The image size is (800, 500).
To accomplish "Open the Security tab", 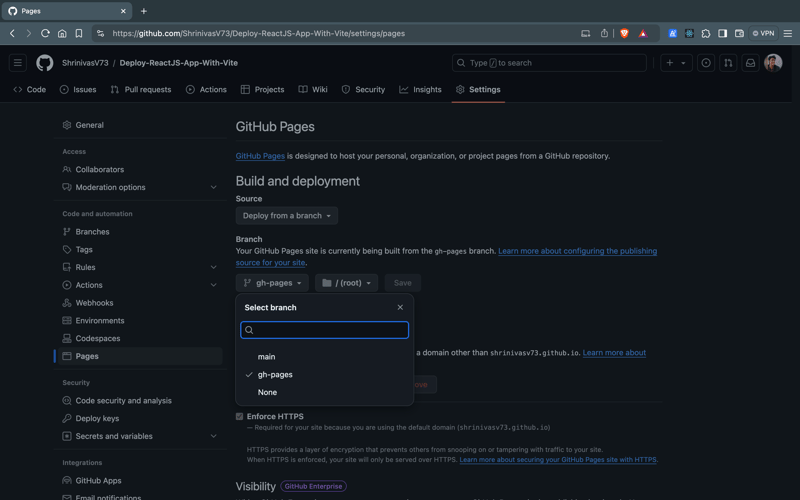I will [363, 89].
